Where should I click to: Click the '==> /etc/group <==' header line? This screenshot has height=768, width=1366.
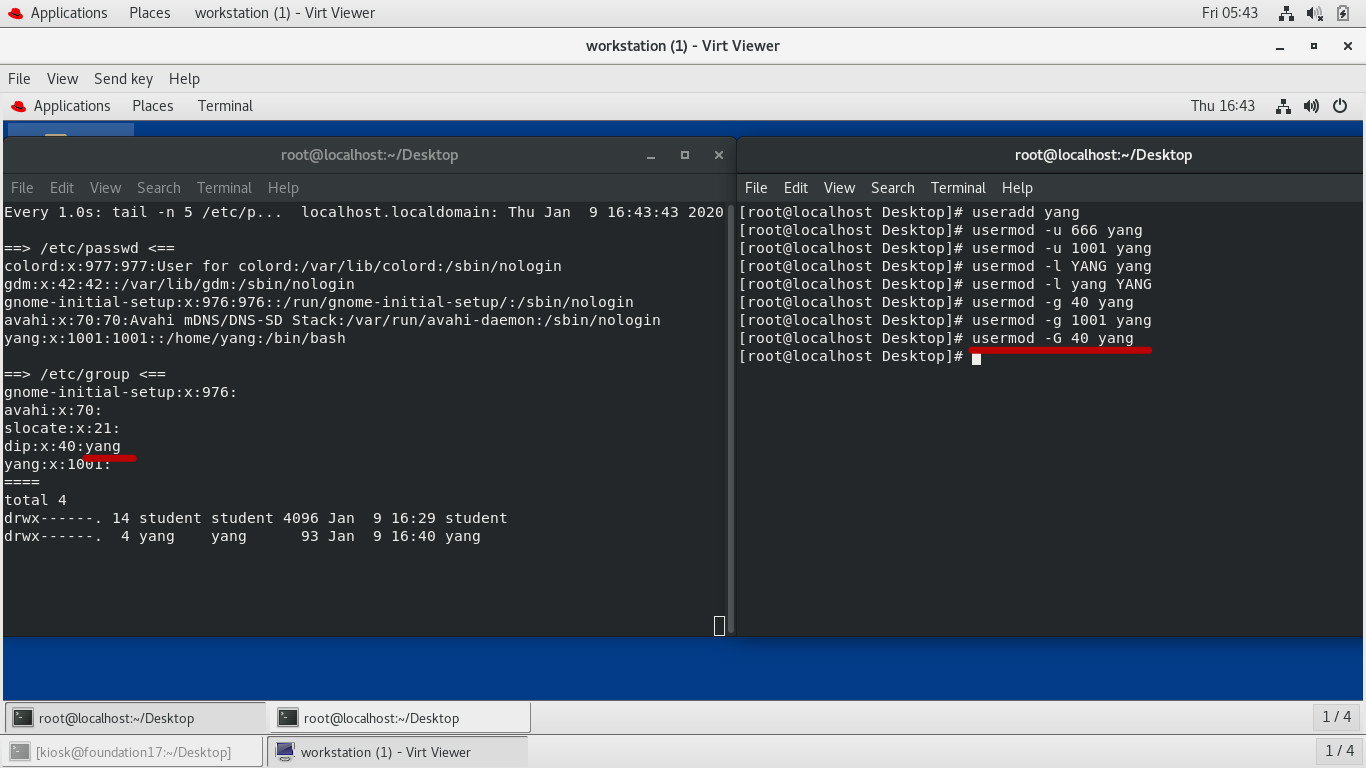click(85, 374)
